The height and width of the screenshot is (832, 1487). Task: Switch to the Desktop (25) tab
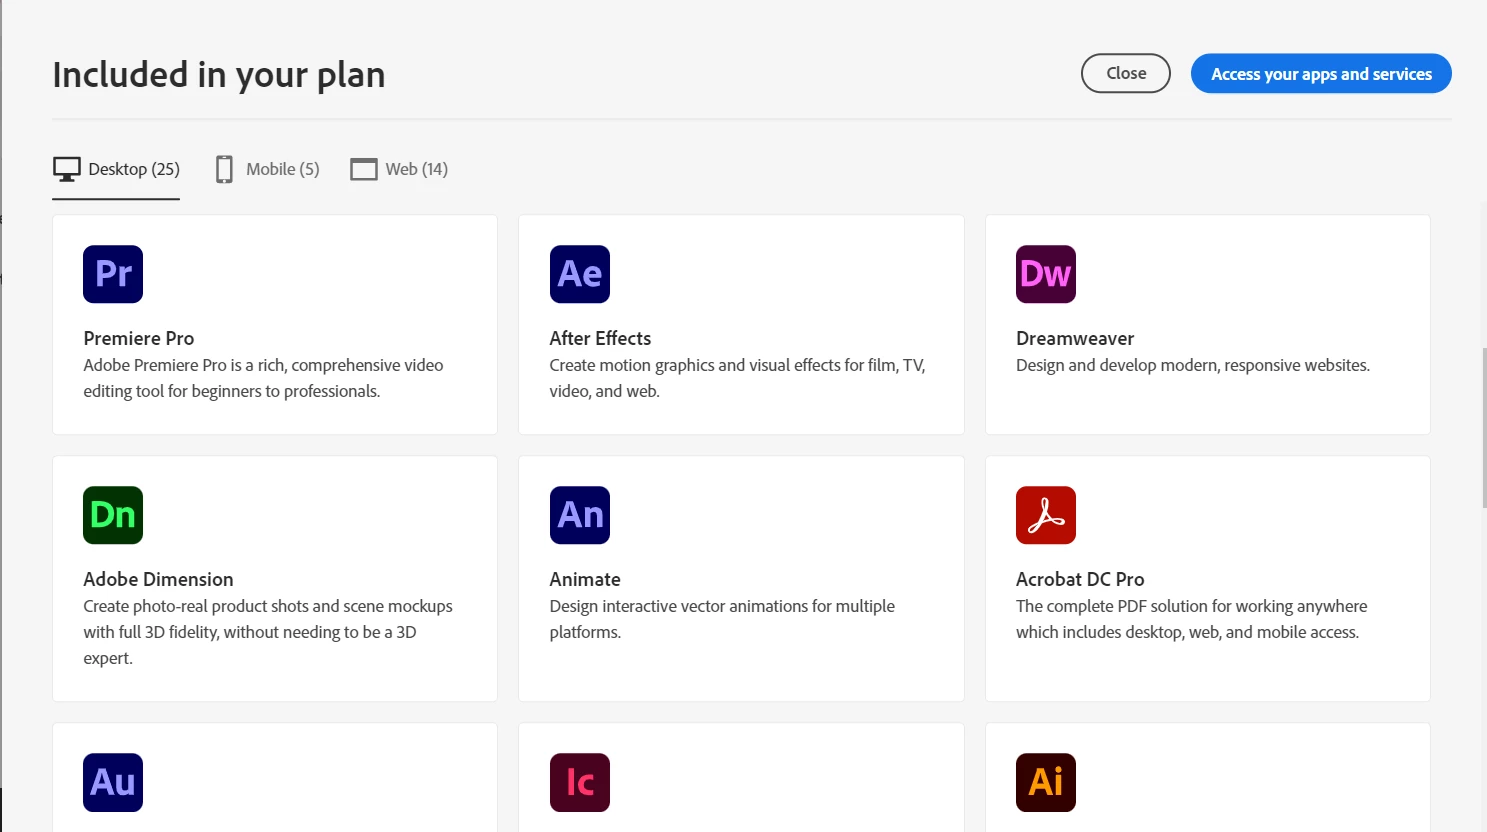pyautogui.click(x=116, y=170)
